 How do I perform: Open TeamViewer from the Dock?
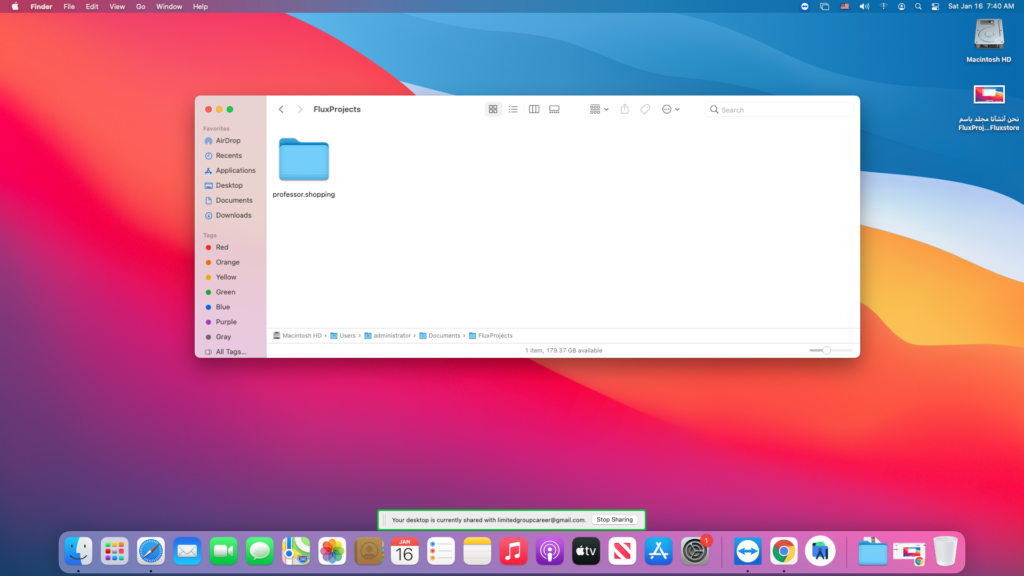[747, 552]
